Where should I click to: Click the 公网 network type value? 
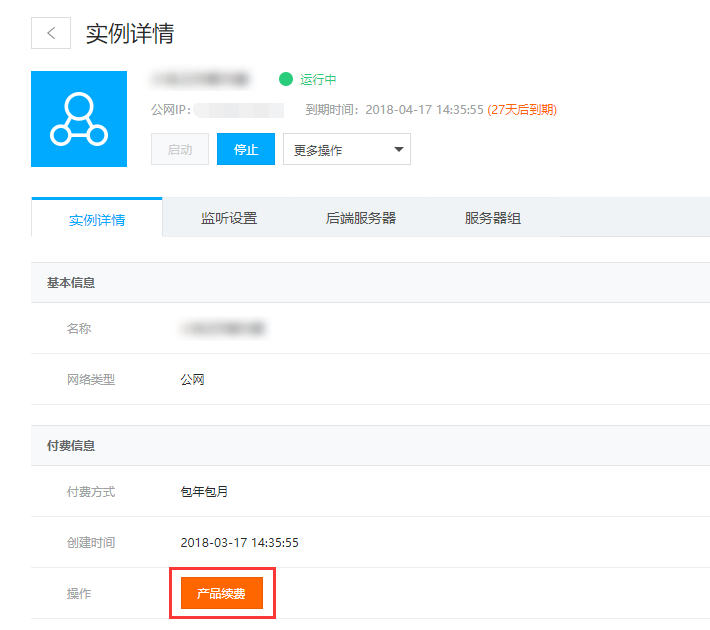(x=193, y=379)
